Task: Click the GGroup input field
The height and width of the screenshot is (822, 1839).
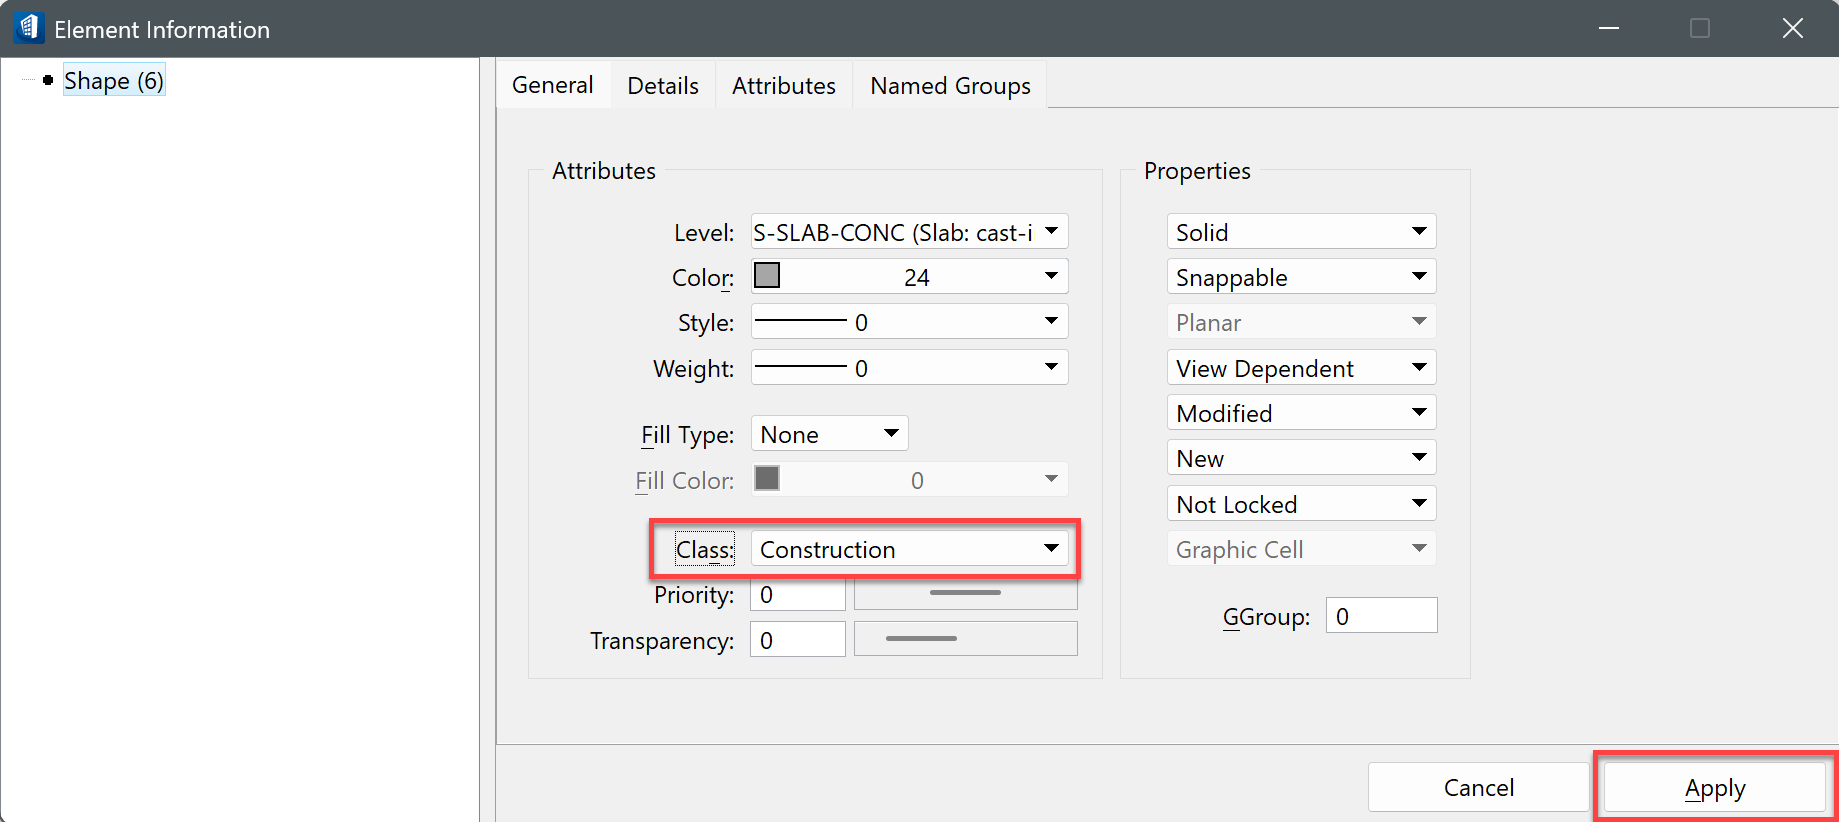Action: click(x=1381, y=616)
